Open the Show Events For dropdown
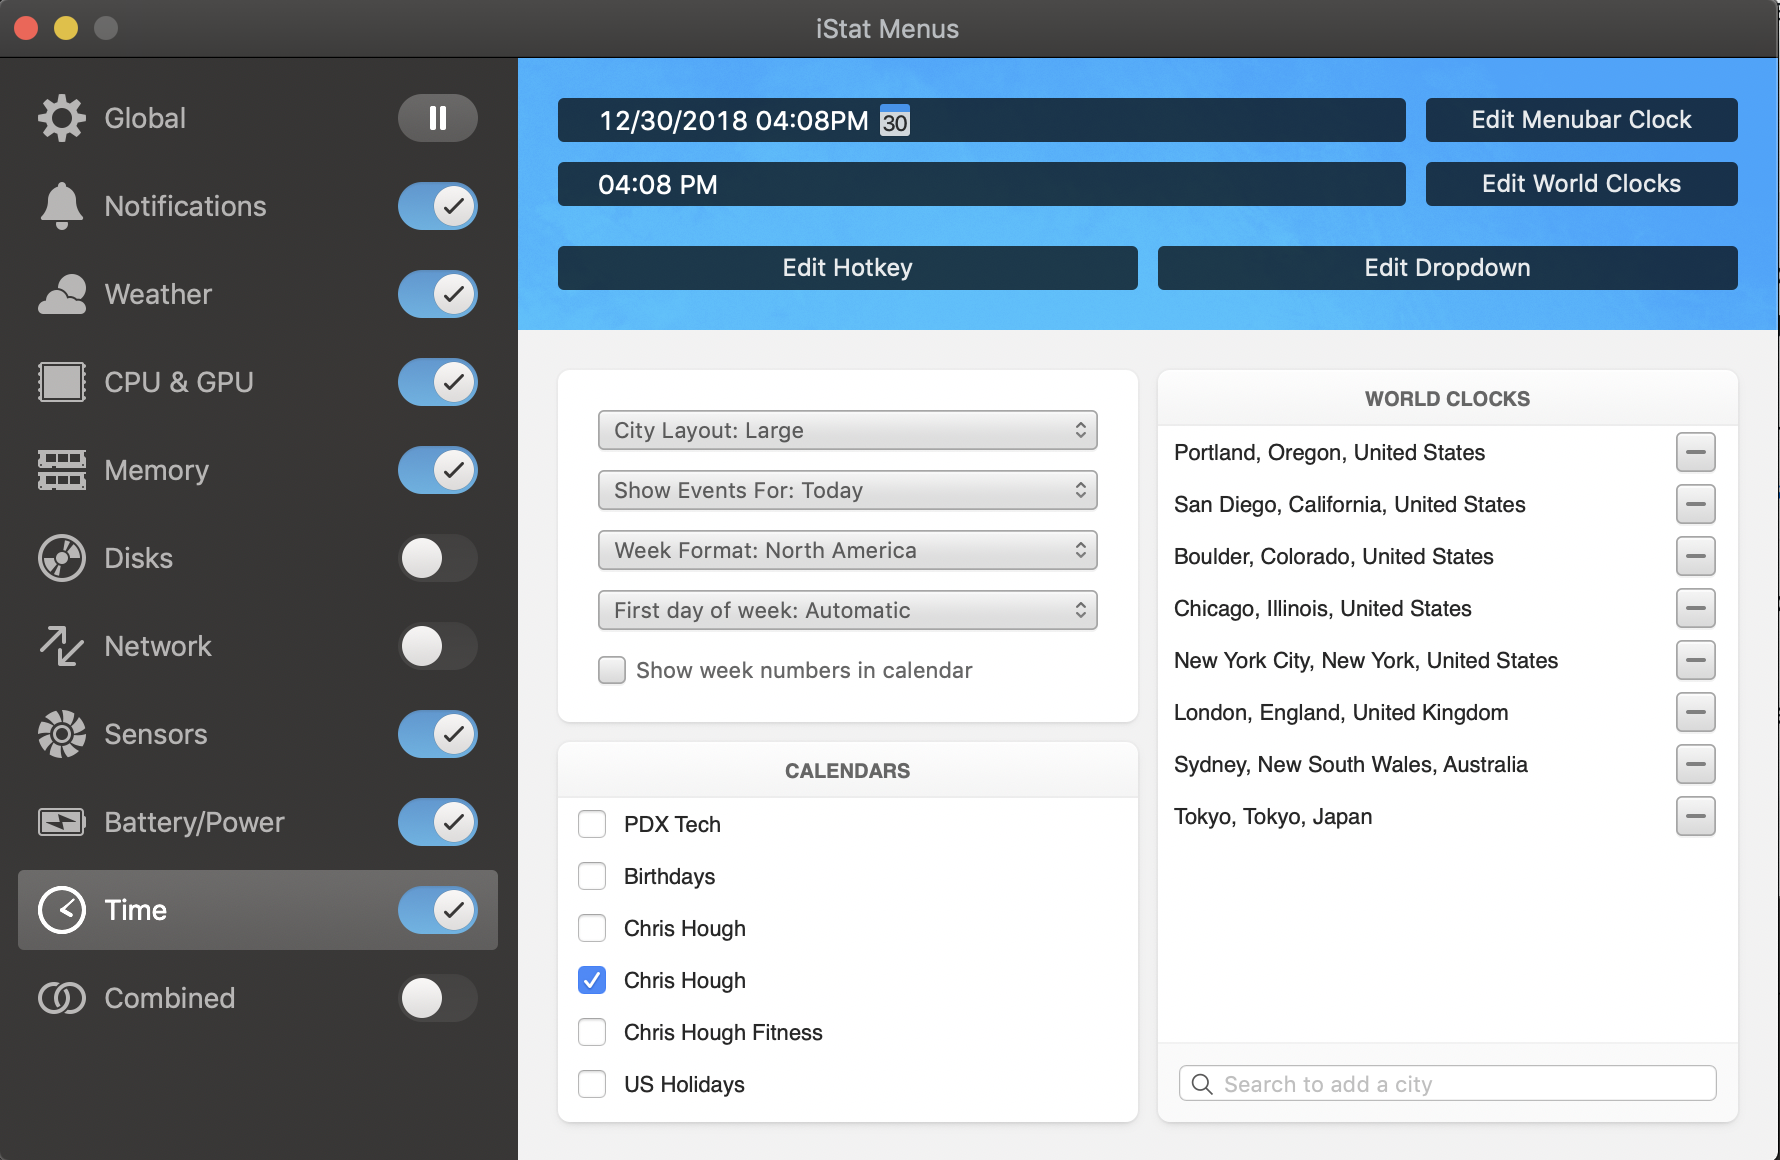 coord(848,490)
